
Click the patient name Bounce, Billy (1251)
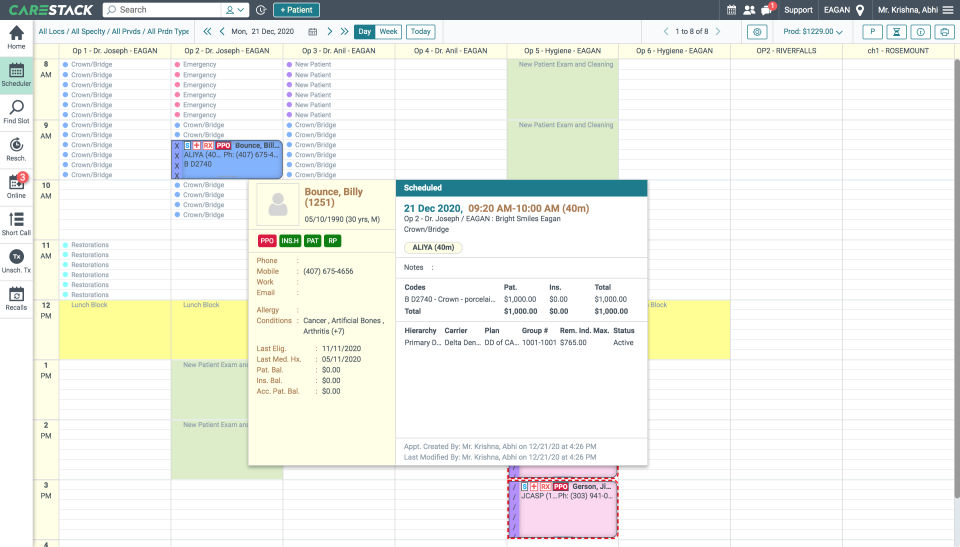pyautogui.click(x=334, y=197)
